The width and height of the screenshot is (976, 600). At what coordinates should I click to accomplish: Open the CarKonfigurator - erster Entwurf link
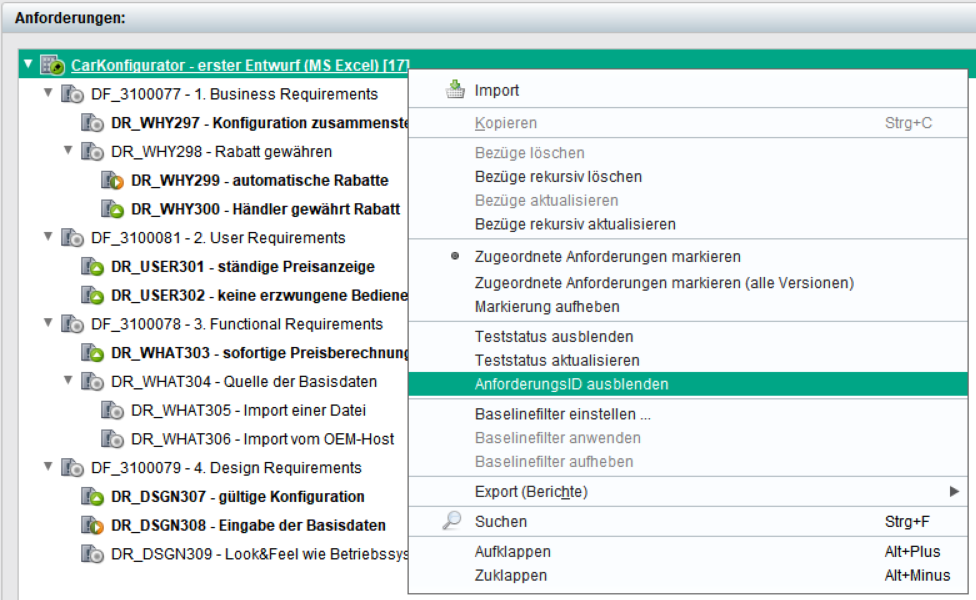[240, 65]
